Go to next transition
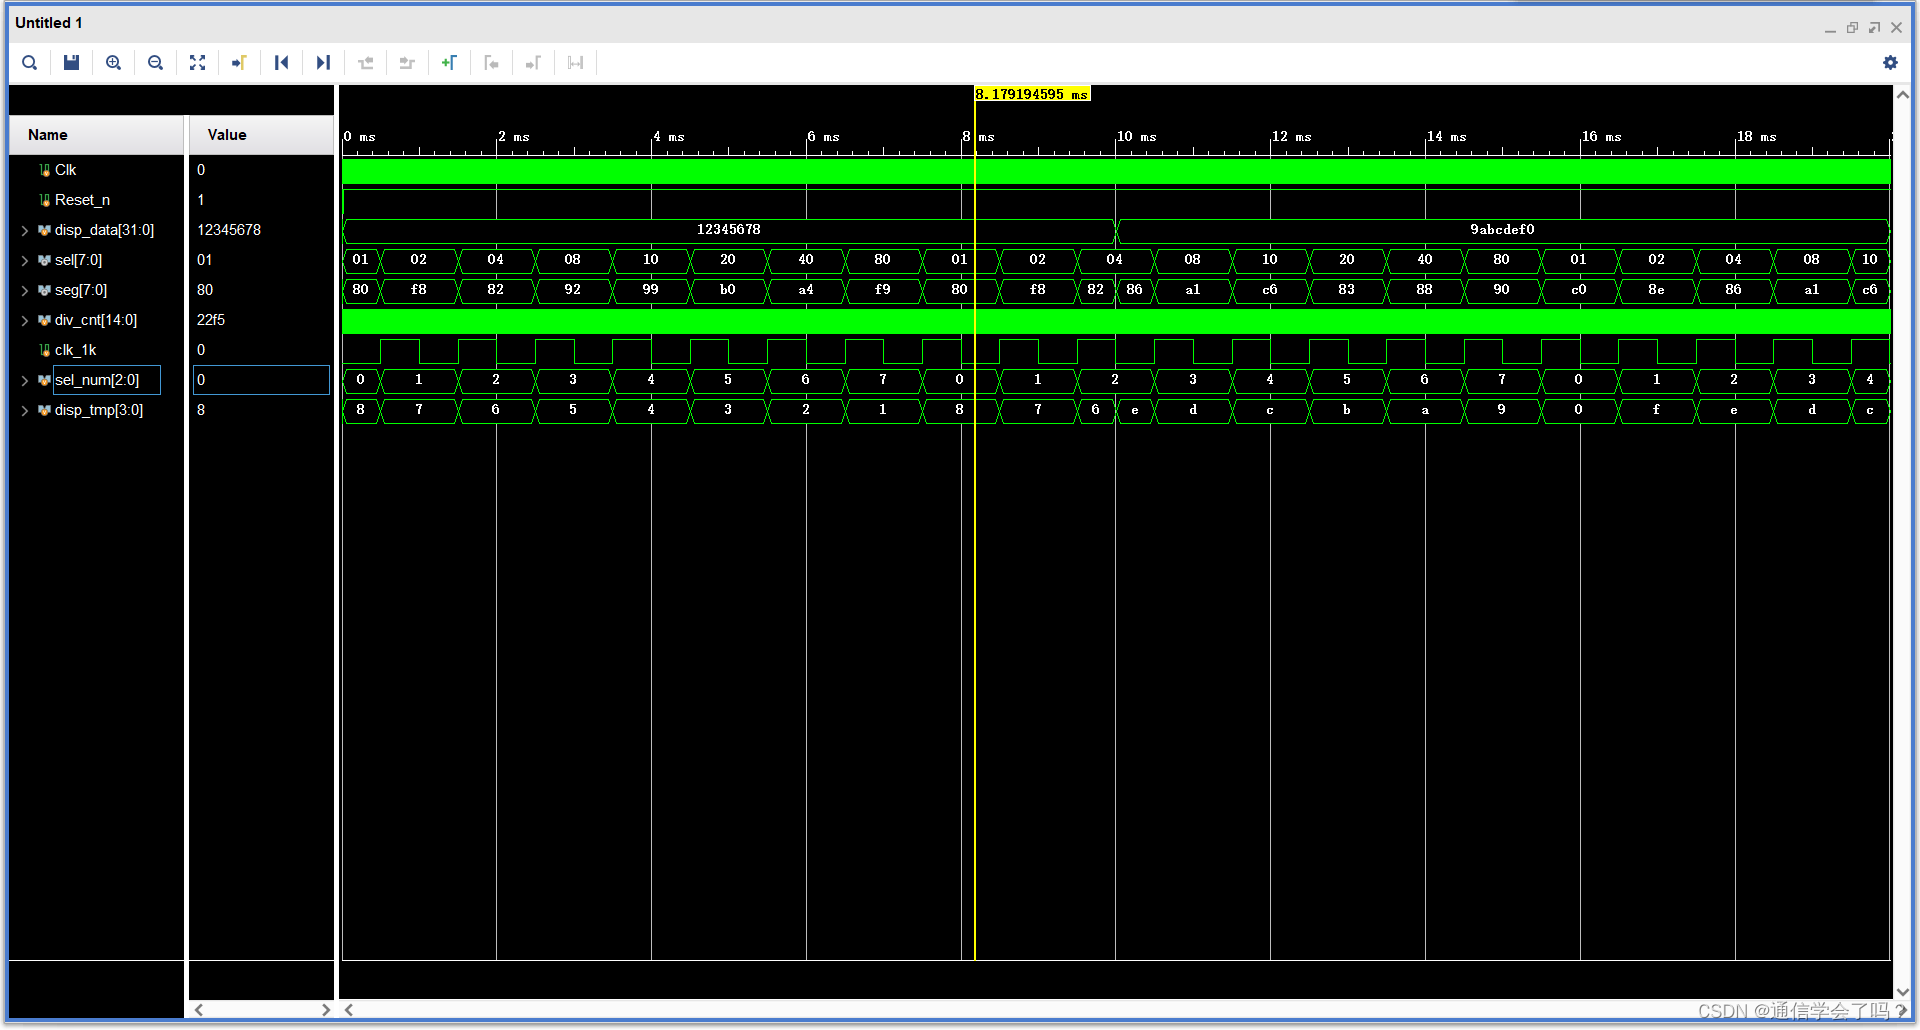 407,63
